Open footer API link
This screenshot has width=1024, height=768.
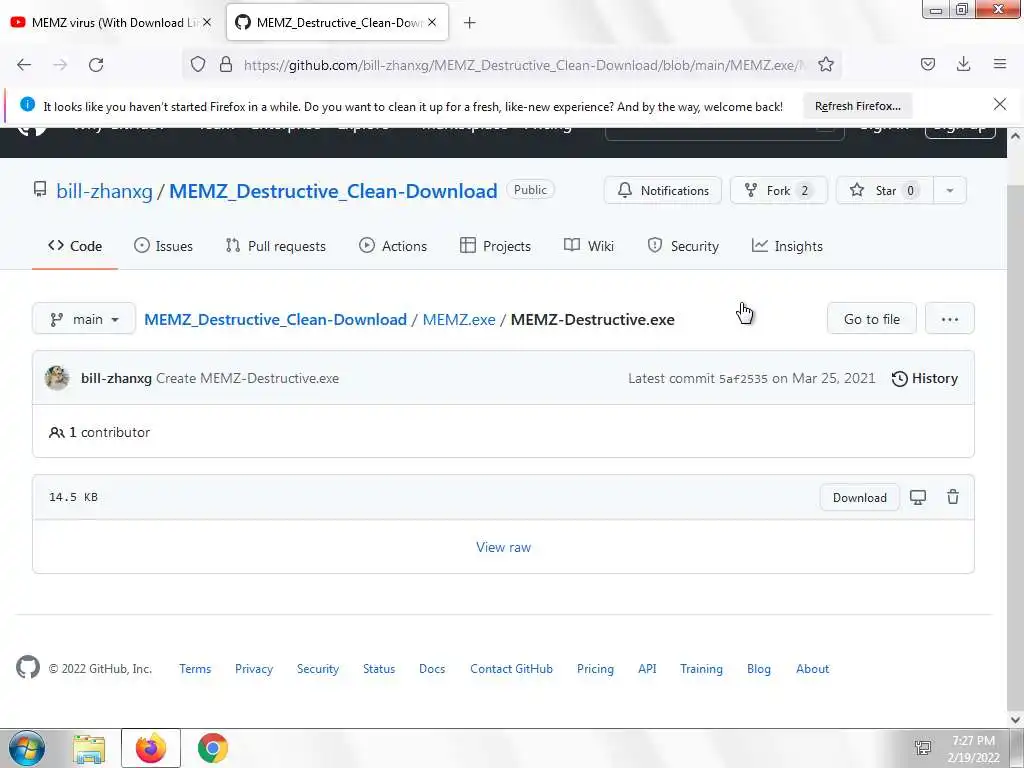tap(647, 669)
